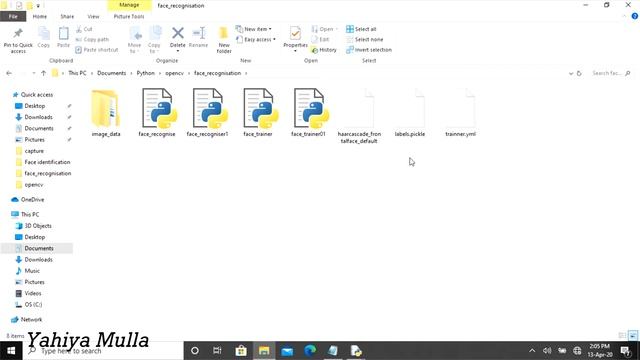Select the face_trainer Python file
The image size is (640, 360).
click(x=258, y=113)
